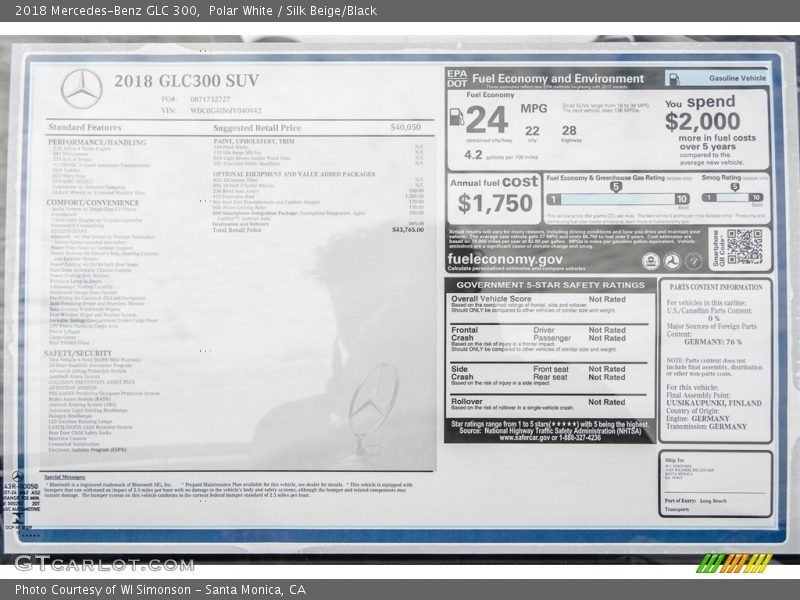
Task: Click the Mercedes-Benz star logo beside the model name
Action: click(82, 89)
